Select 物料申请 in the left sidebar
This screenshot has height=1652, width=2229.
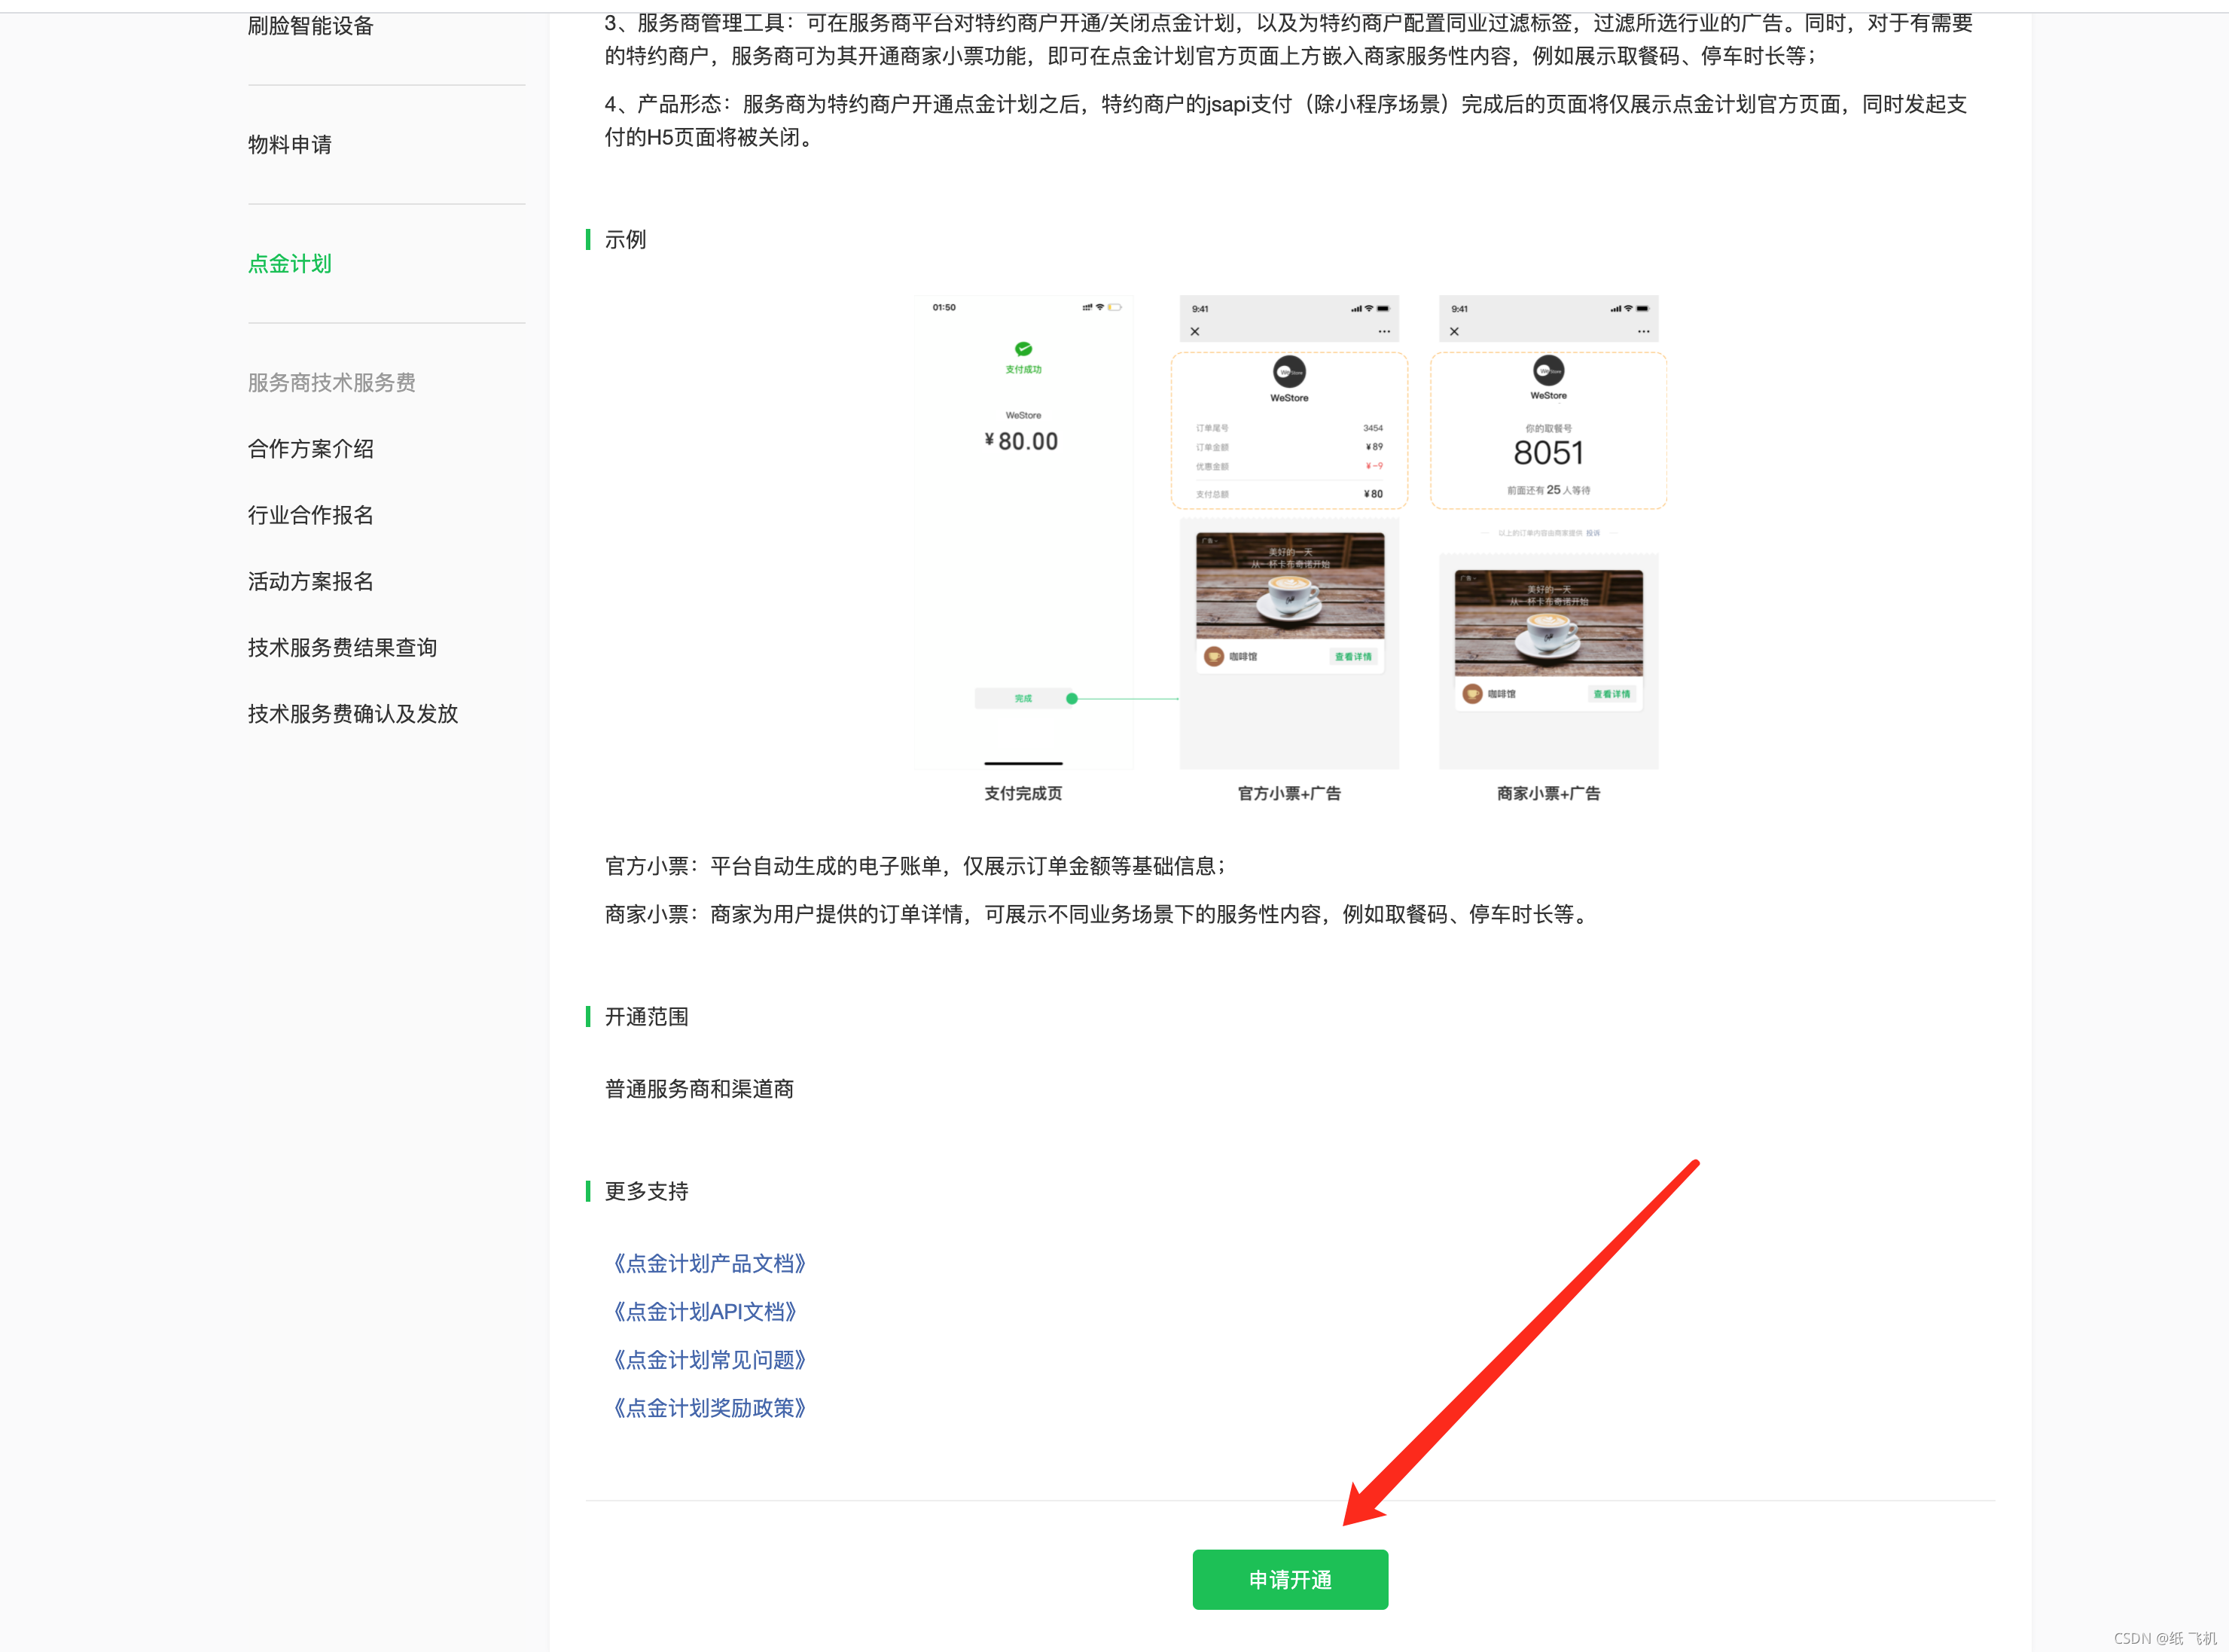289,145
